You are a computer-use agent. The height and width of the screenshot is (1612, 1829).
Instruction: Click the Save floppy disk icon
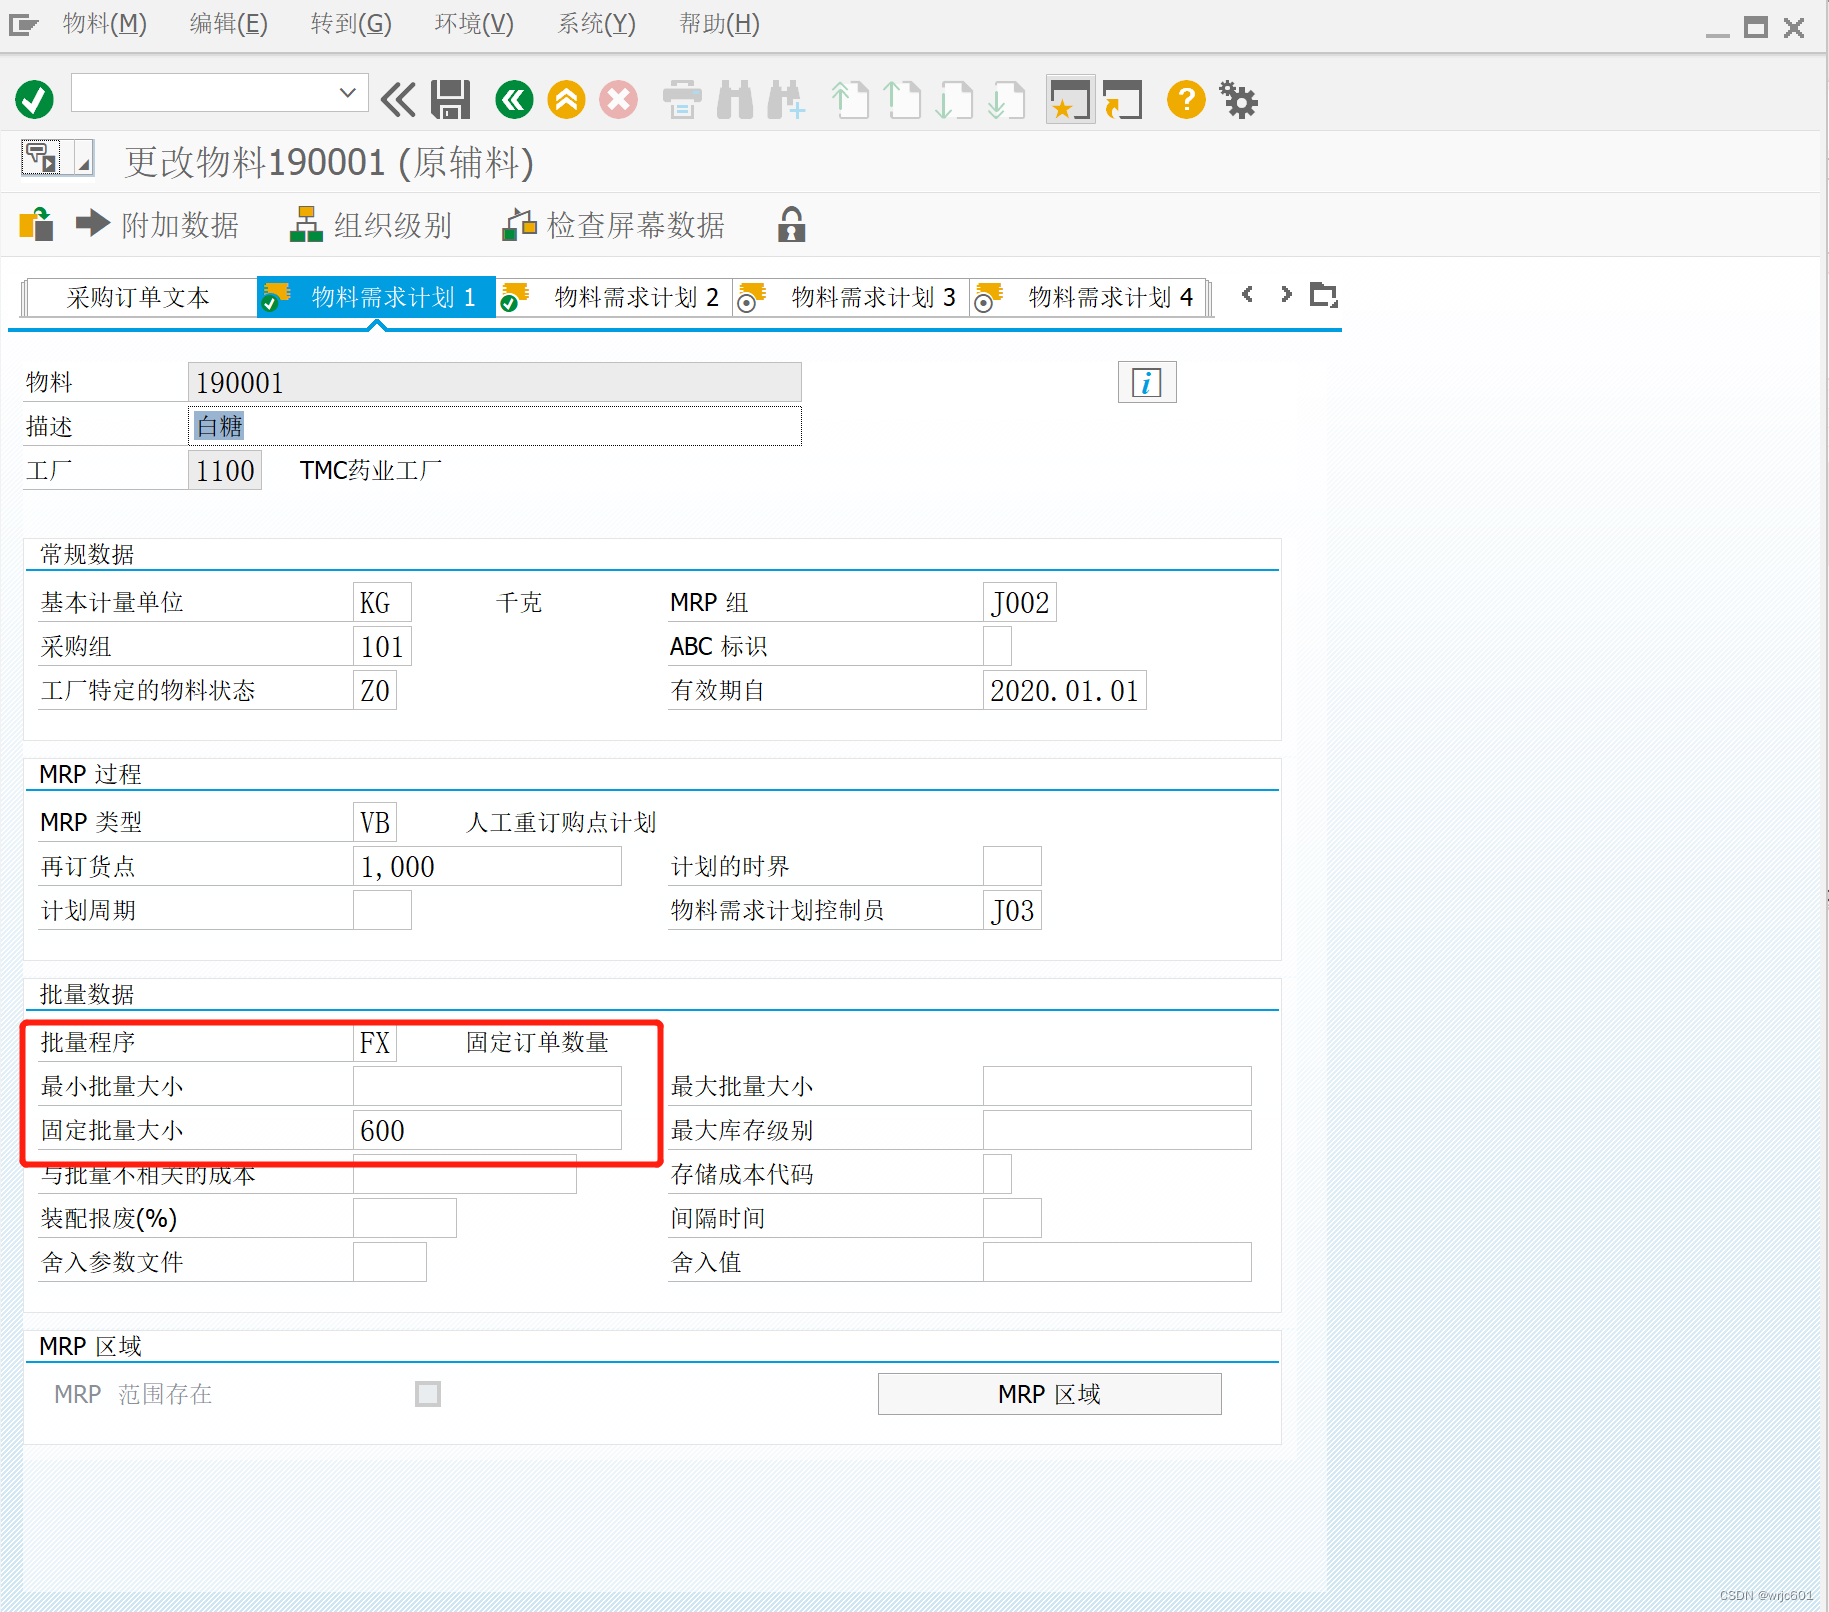(x=451, y=100)
